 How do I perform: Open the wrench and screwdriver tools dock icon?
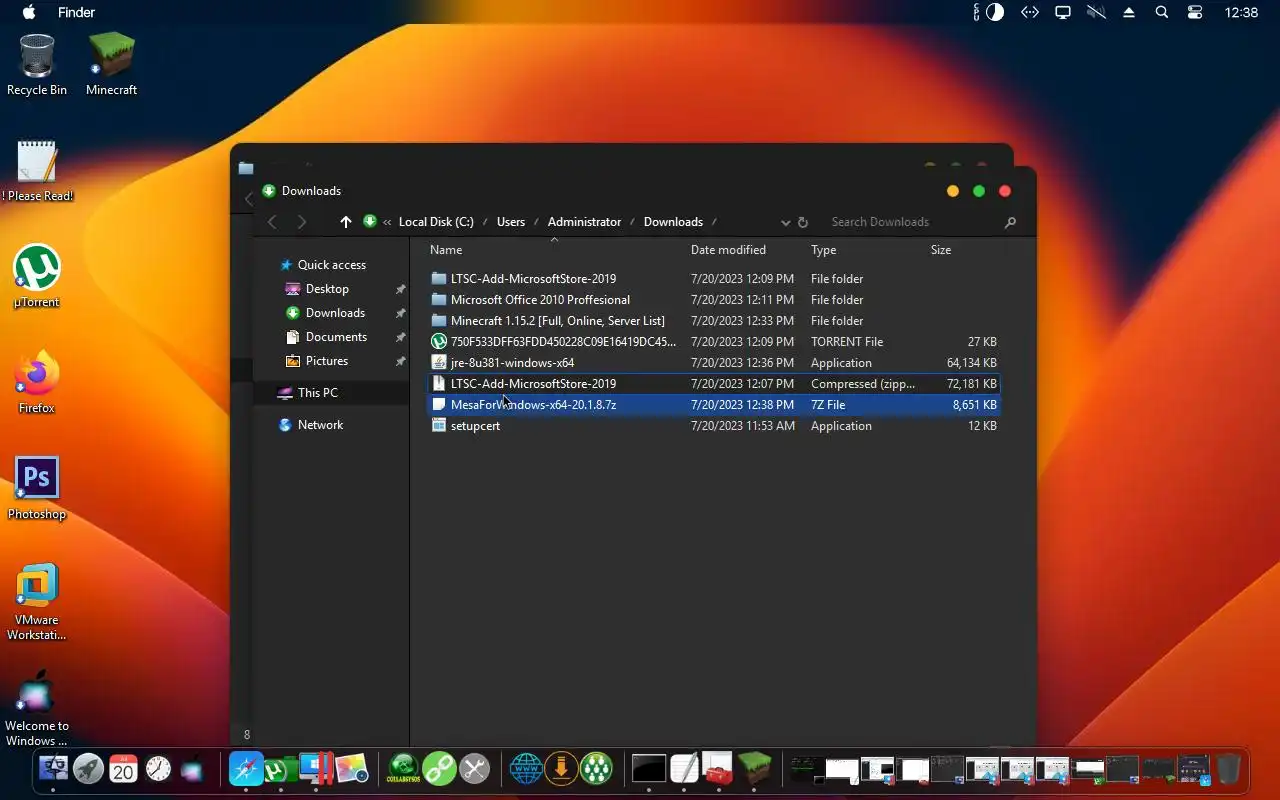(474, 769)
